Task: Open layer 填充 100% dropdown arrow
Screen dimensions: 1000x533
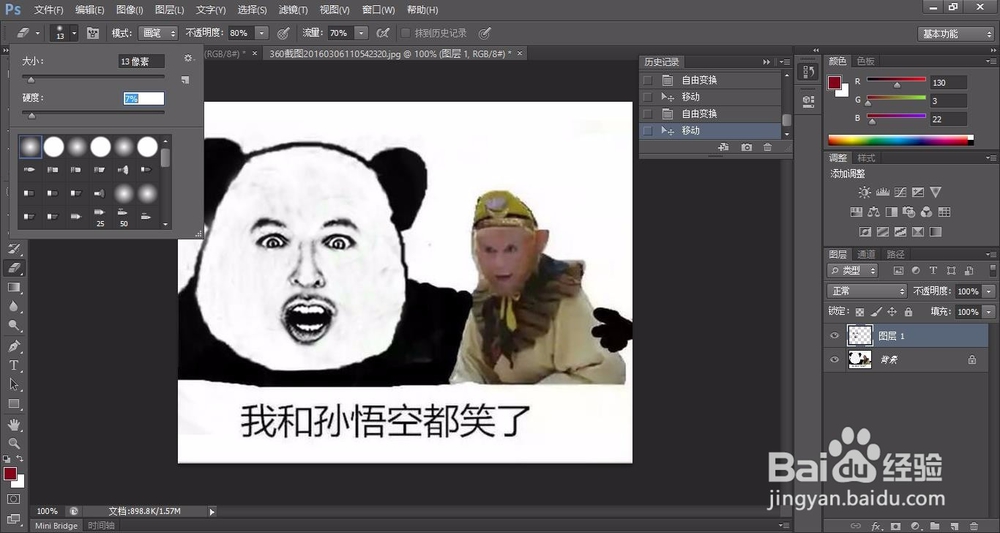Action: (x=989, y=312)
